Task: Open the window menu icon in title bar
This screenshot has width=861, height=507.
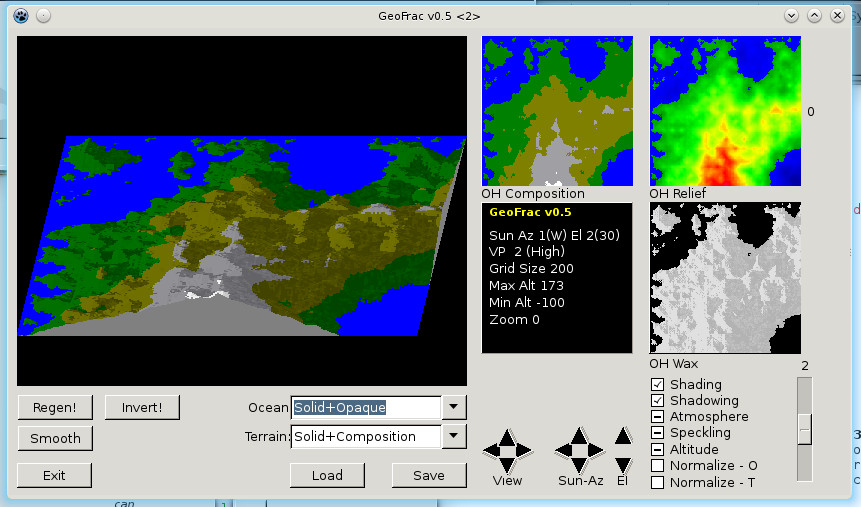Action: [20, 15]
